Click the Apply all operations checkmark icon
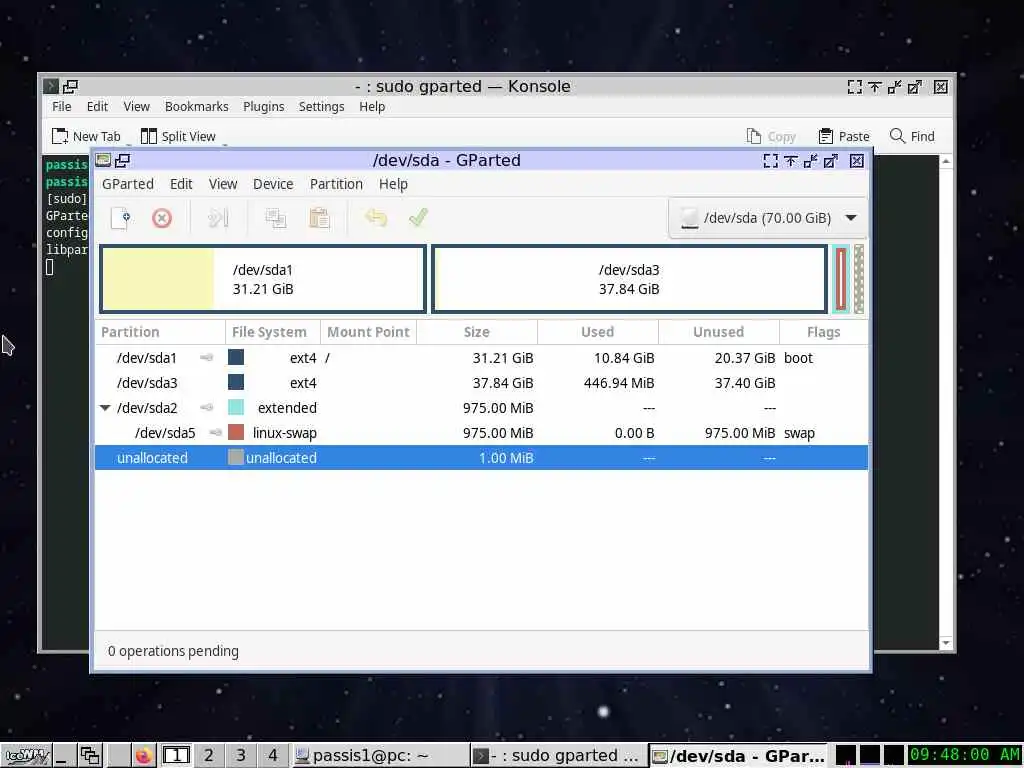This screenshot has height=768, width=1024. point(418,217)
